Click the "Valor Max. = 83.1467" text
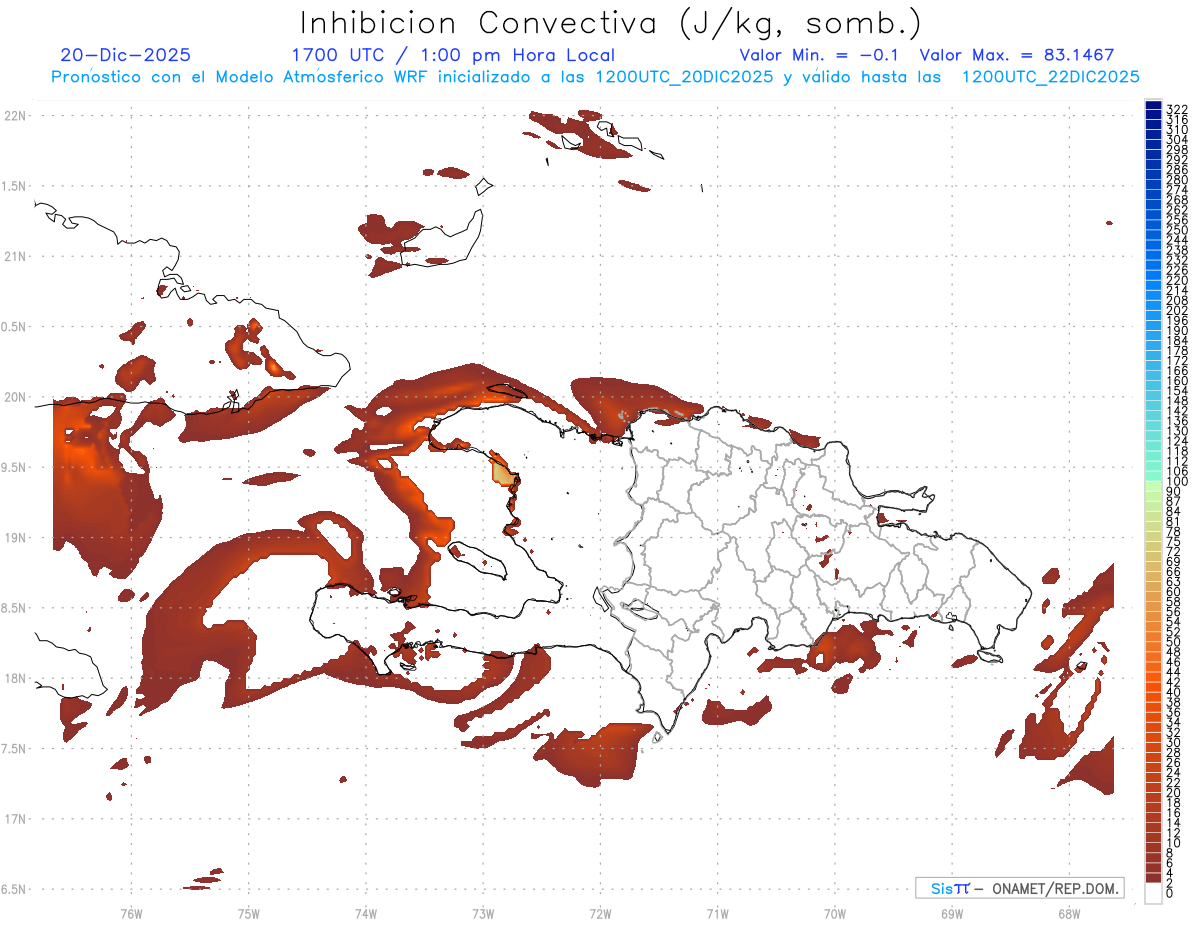1200x927 pixels. point(1017,55)
